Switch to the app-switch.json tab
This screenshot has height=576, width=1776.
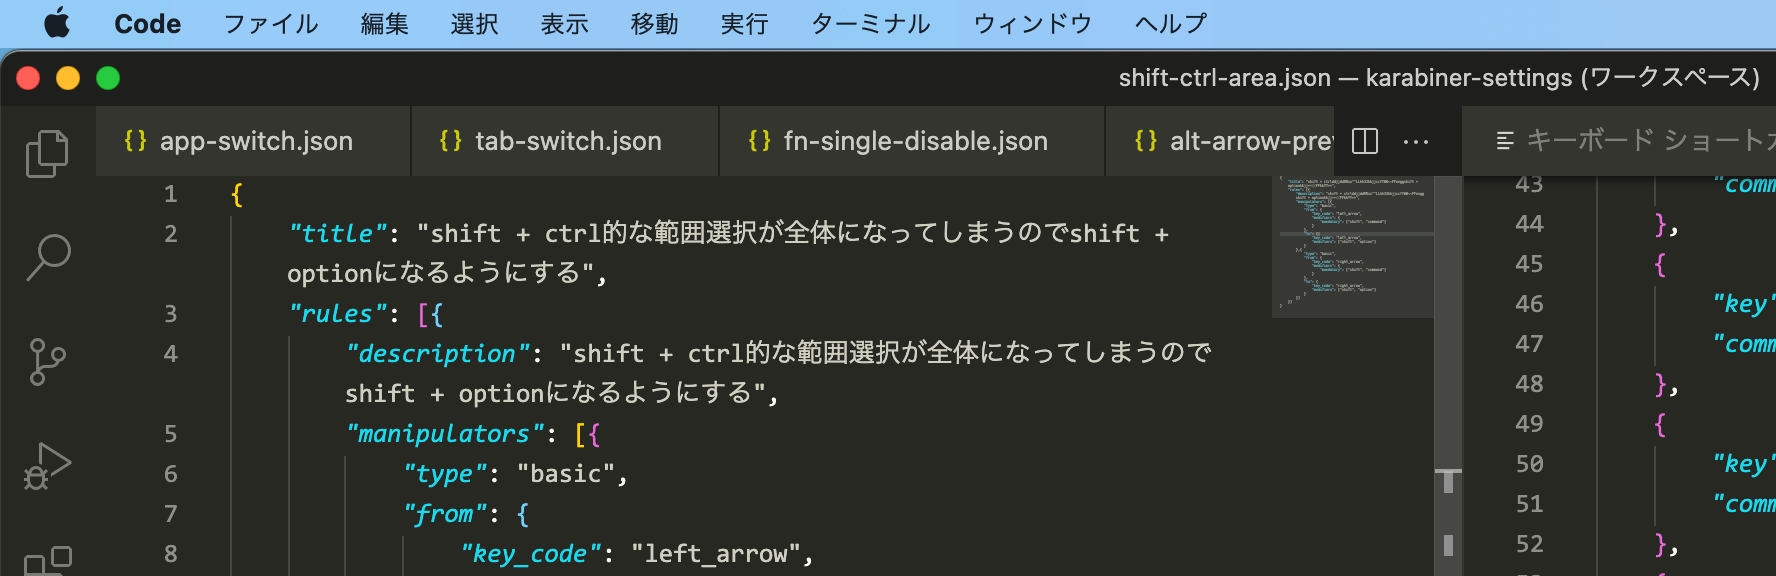tap(253, 141)
